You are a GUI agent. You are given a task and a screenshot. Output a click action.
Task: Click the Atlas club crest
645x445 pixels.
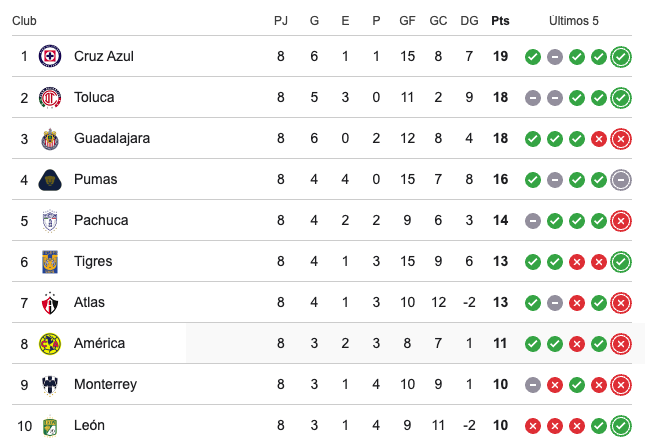pyautogui.click(x=49, y=302)
